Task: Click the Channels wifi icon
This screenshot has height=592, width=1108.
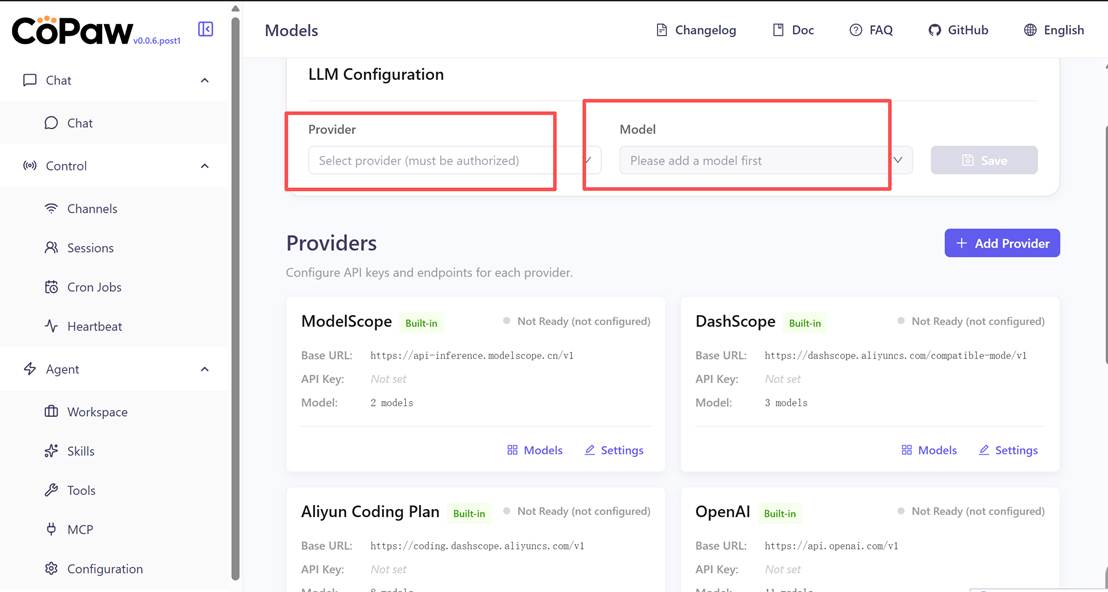Action: pos(51,208)
